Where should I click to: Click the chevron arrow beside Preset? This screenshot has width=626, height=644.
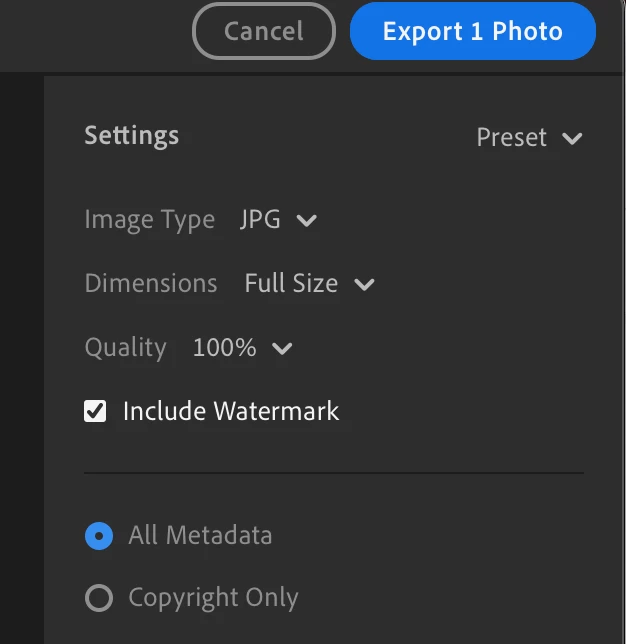click(572, 139)
